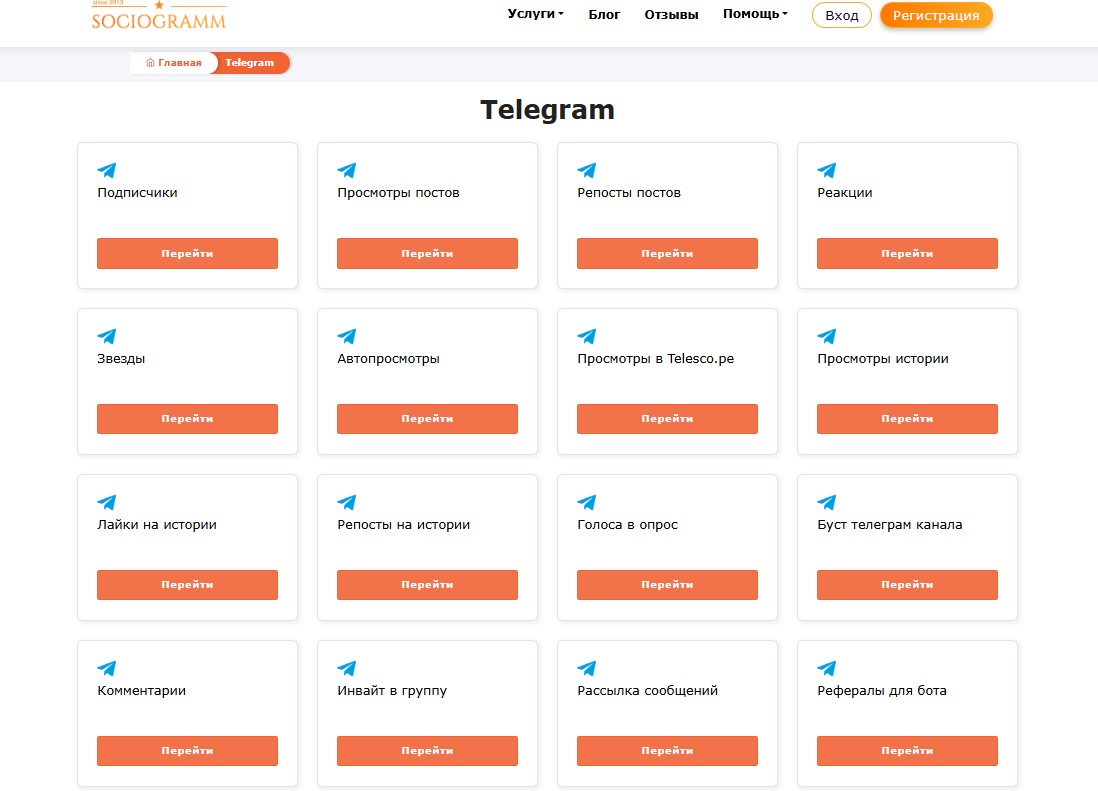Open the Отзывы page

click(x=671, y=15)
